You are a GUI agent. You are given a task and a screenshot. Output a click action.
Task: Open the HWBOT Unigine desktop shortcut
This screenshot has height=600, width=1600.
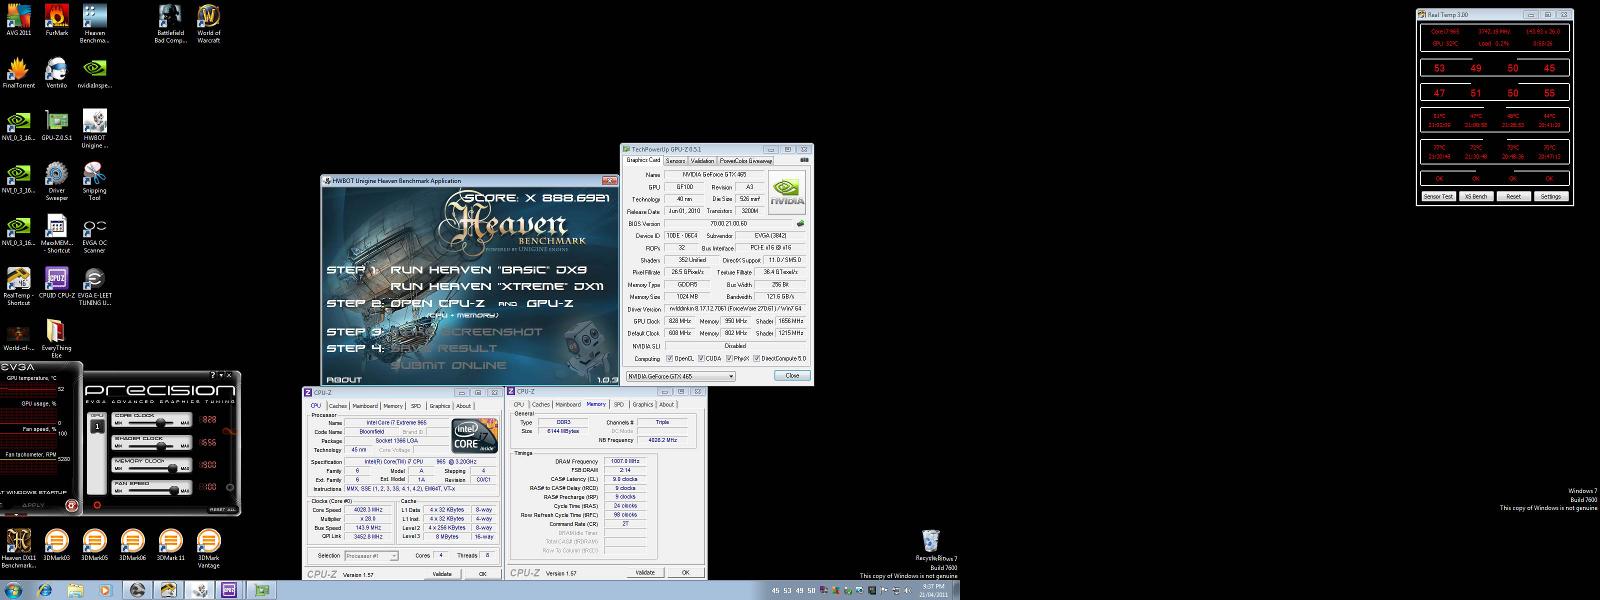pyautogui.click(x=95, y=128)
